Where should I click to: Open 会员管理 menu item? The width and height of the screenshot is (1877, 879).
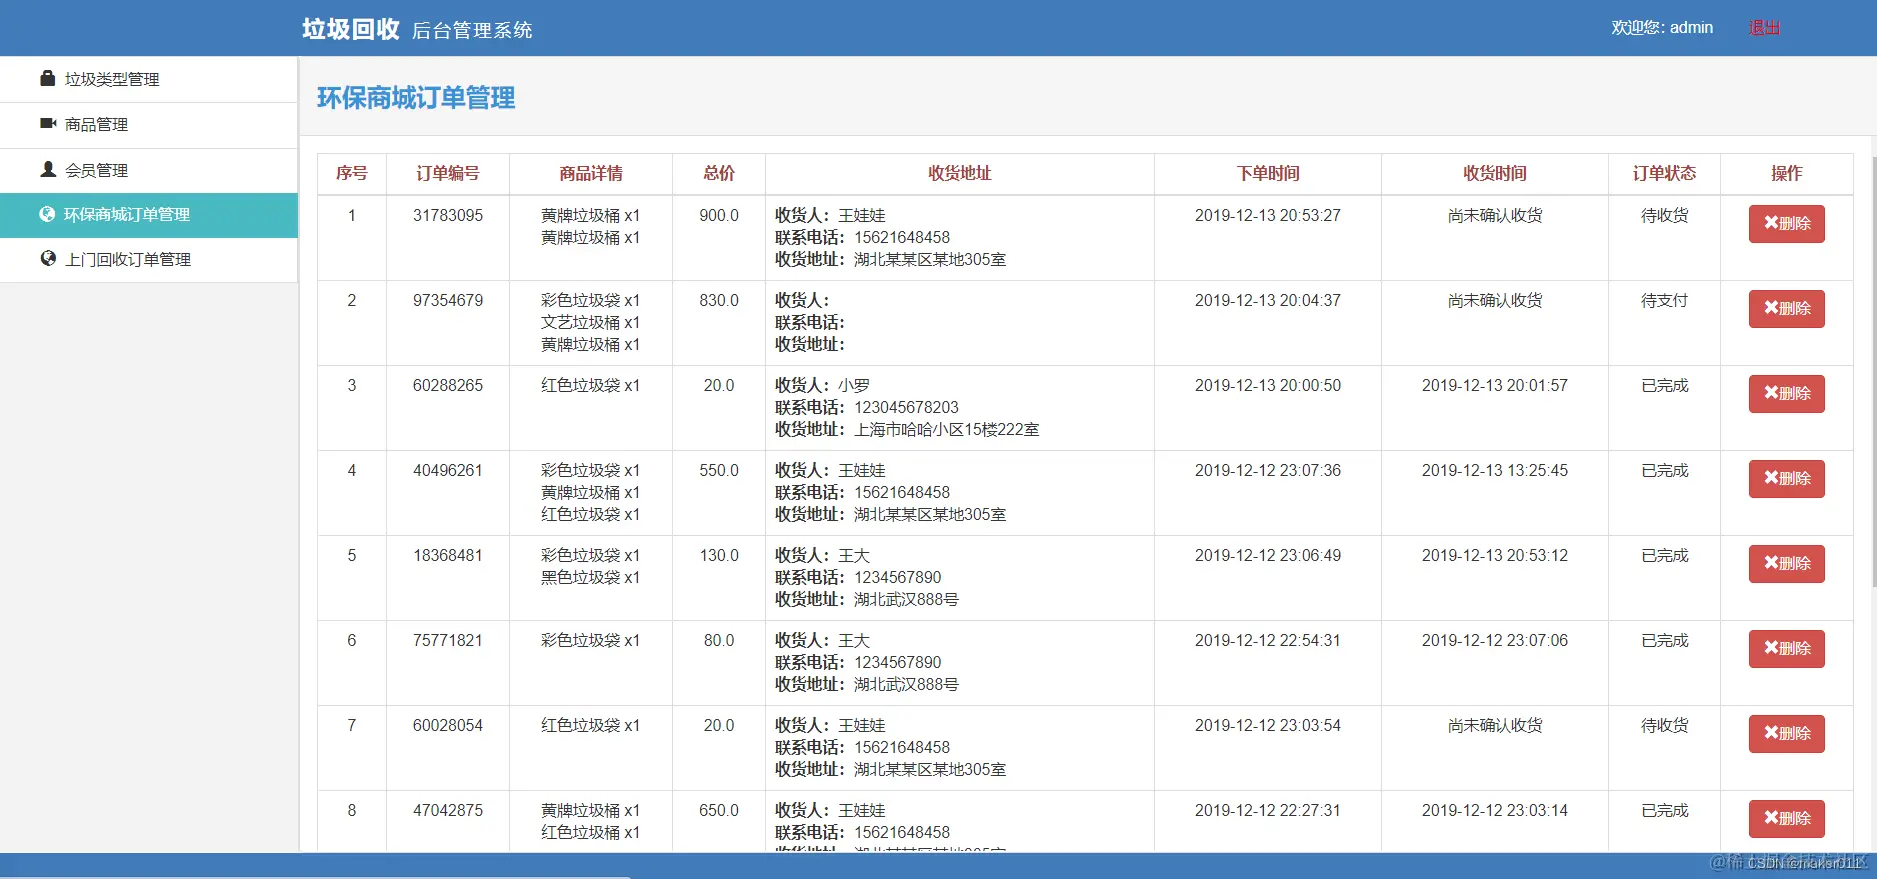coord(149,170)
